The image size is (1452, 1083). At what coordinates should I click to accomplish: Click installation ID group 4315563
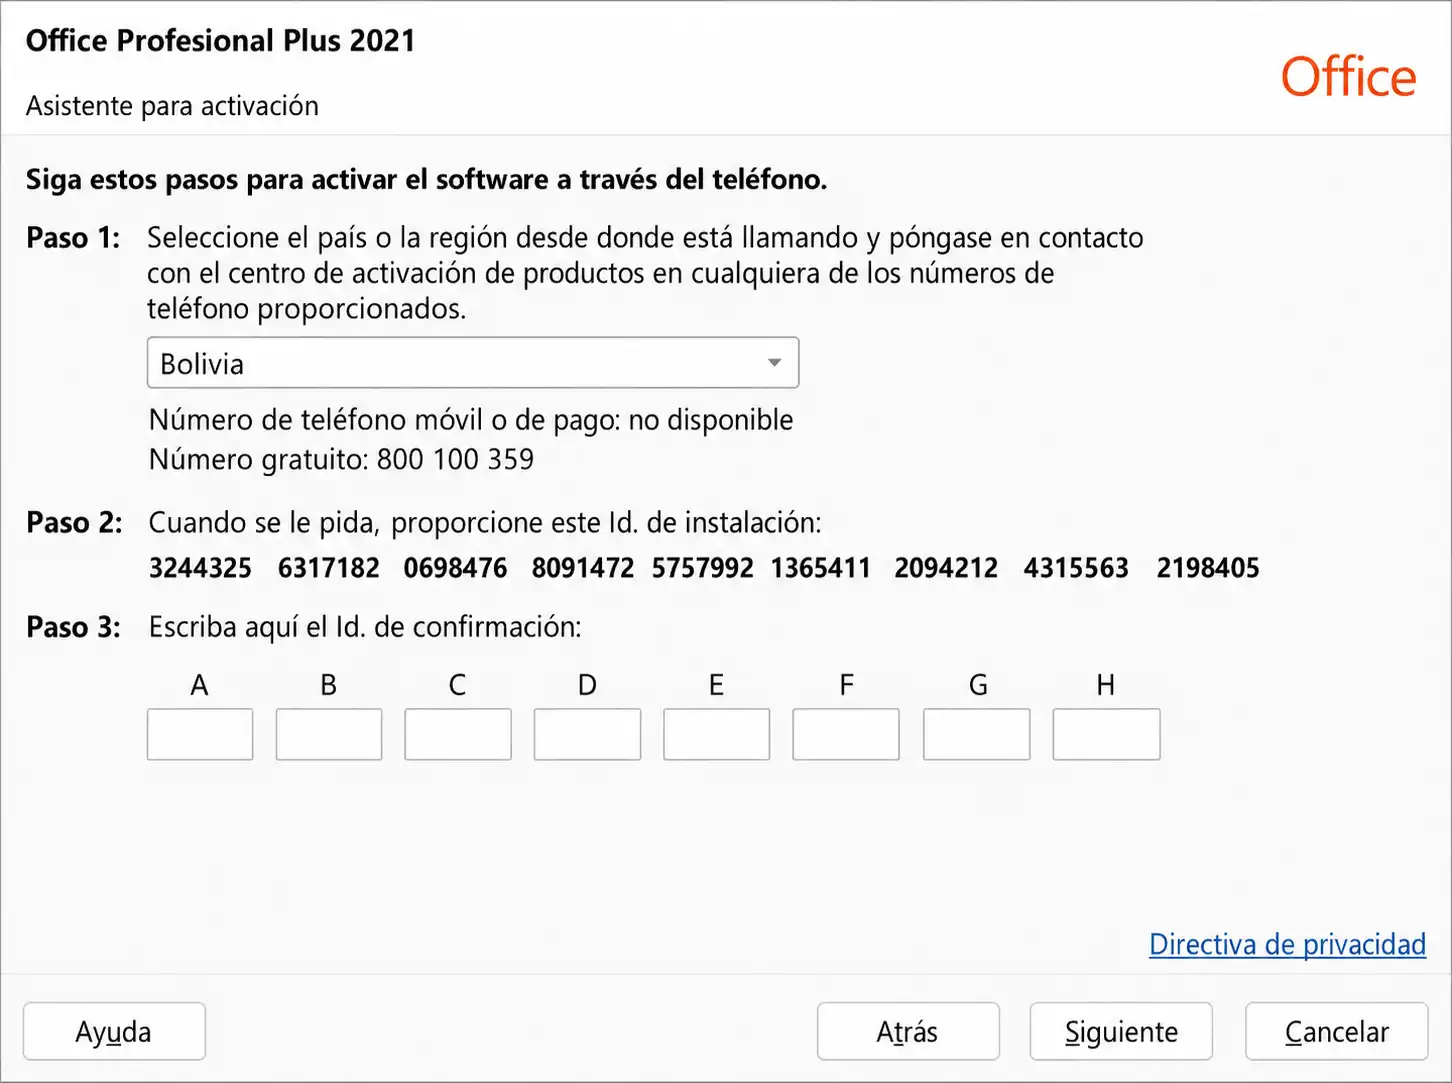(x=1076, y=568)
